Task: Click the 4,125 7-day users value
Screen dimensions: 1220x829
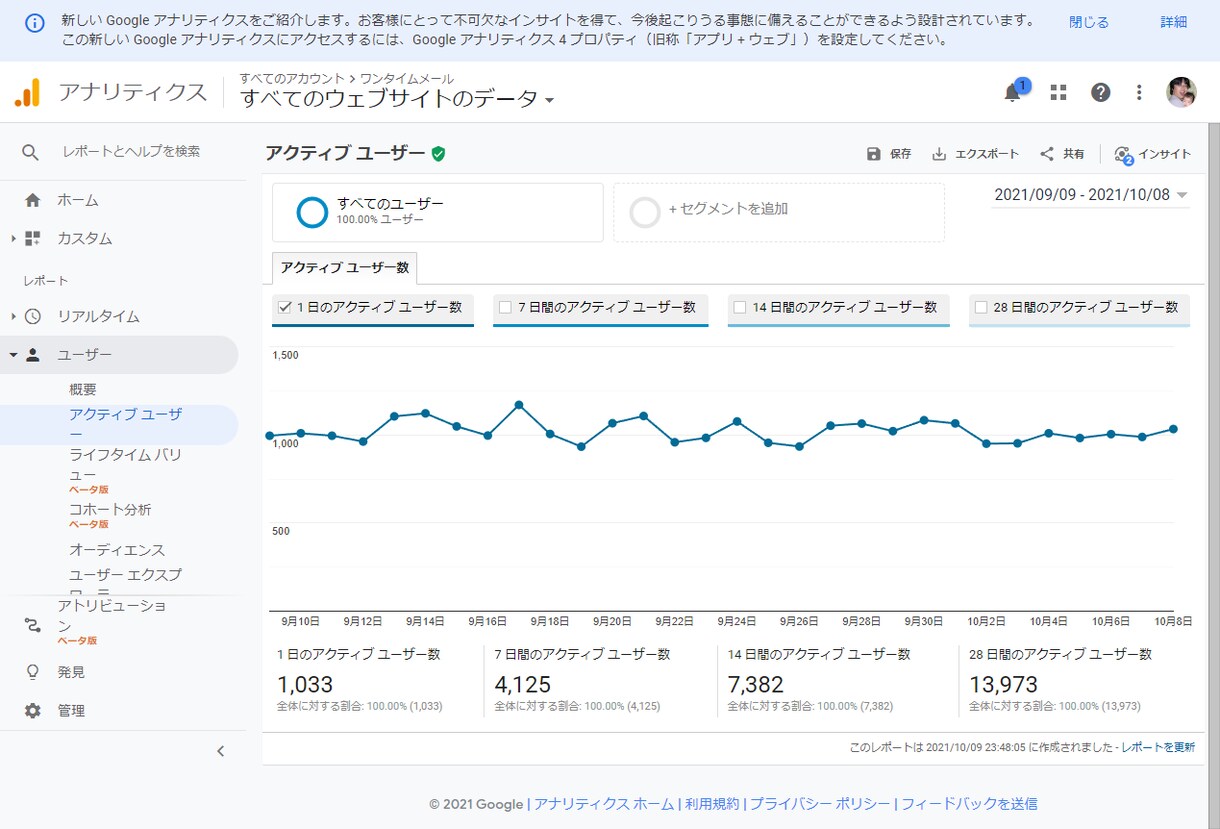Action: (x=523, y=685)
